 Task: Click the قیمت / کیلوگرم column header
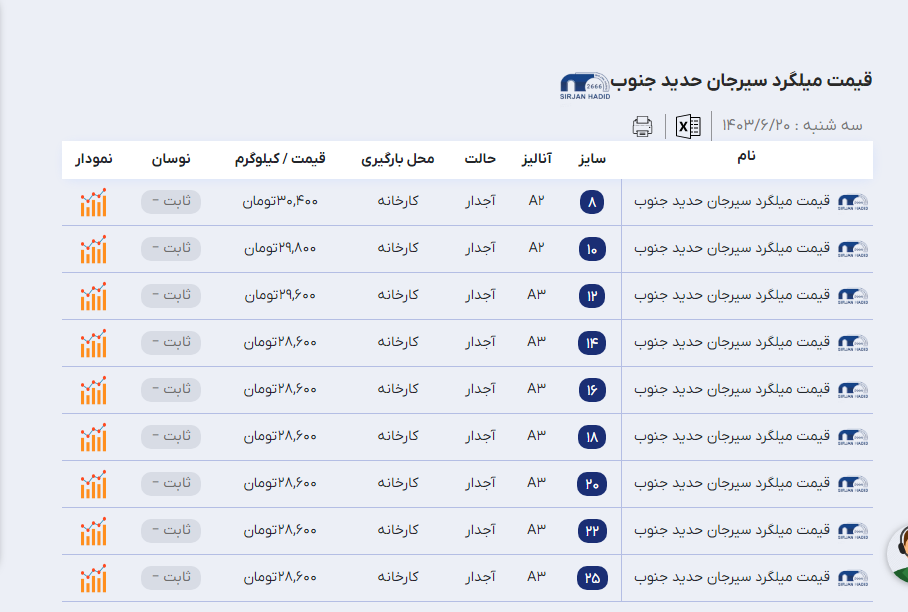pyautogui.click(x=280, y=159)
